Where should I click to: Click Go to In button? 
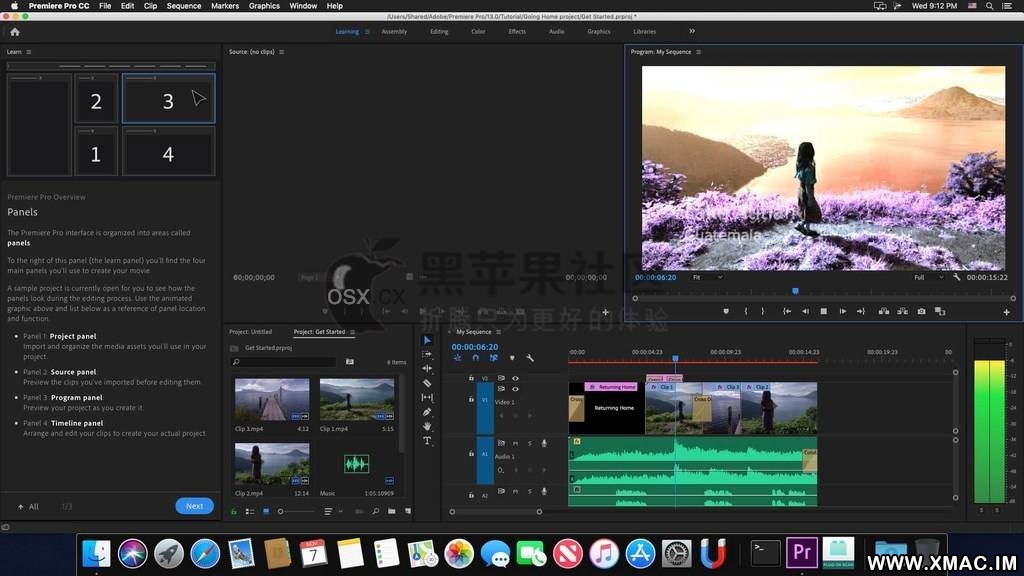pyautogui.click(x=787, y=312)
